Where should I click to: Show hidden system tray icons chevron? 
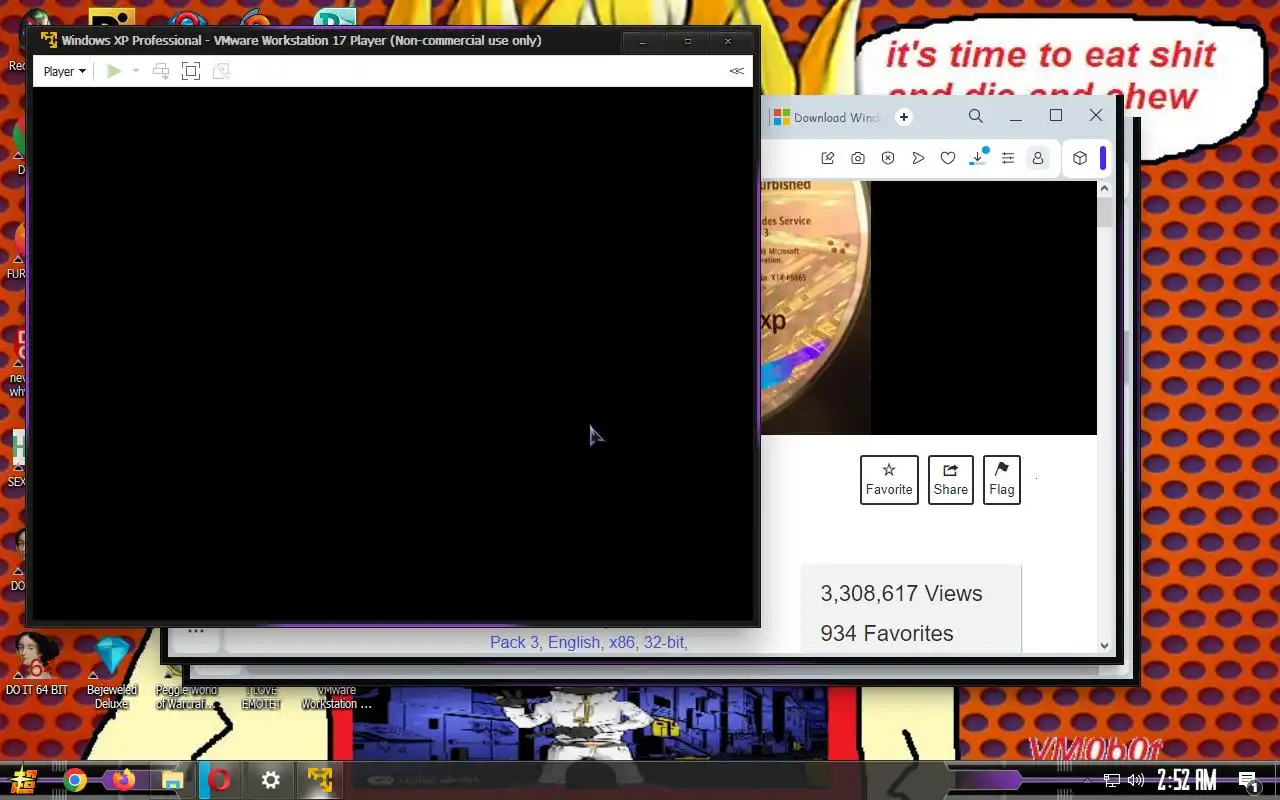tap(1088, 780)
